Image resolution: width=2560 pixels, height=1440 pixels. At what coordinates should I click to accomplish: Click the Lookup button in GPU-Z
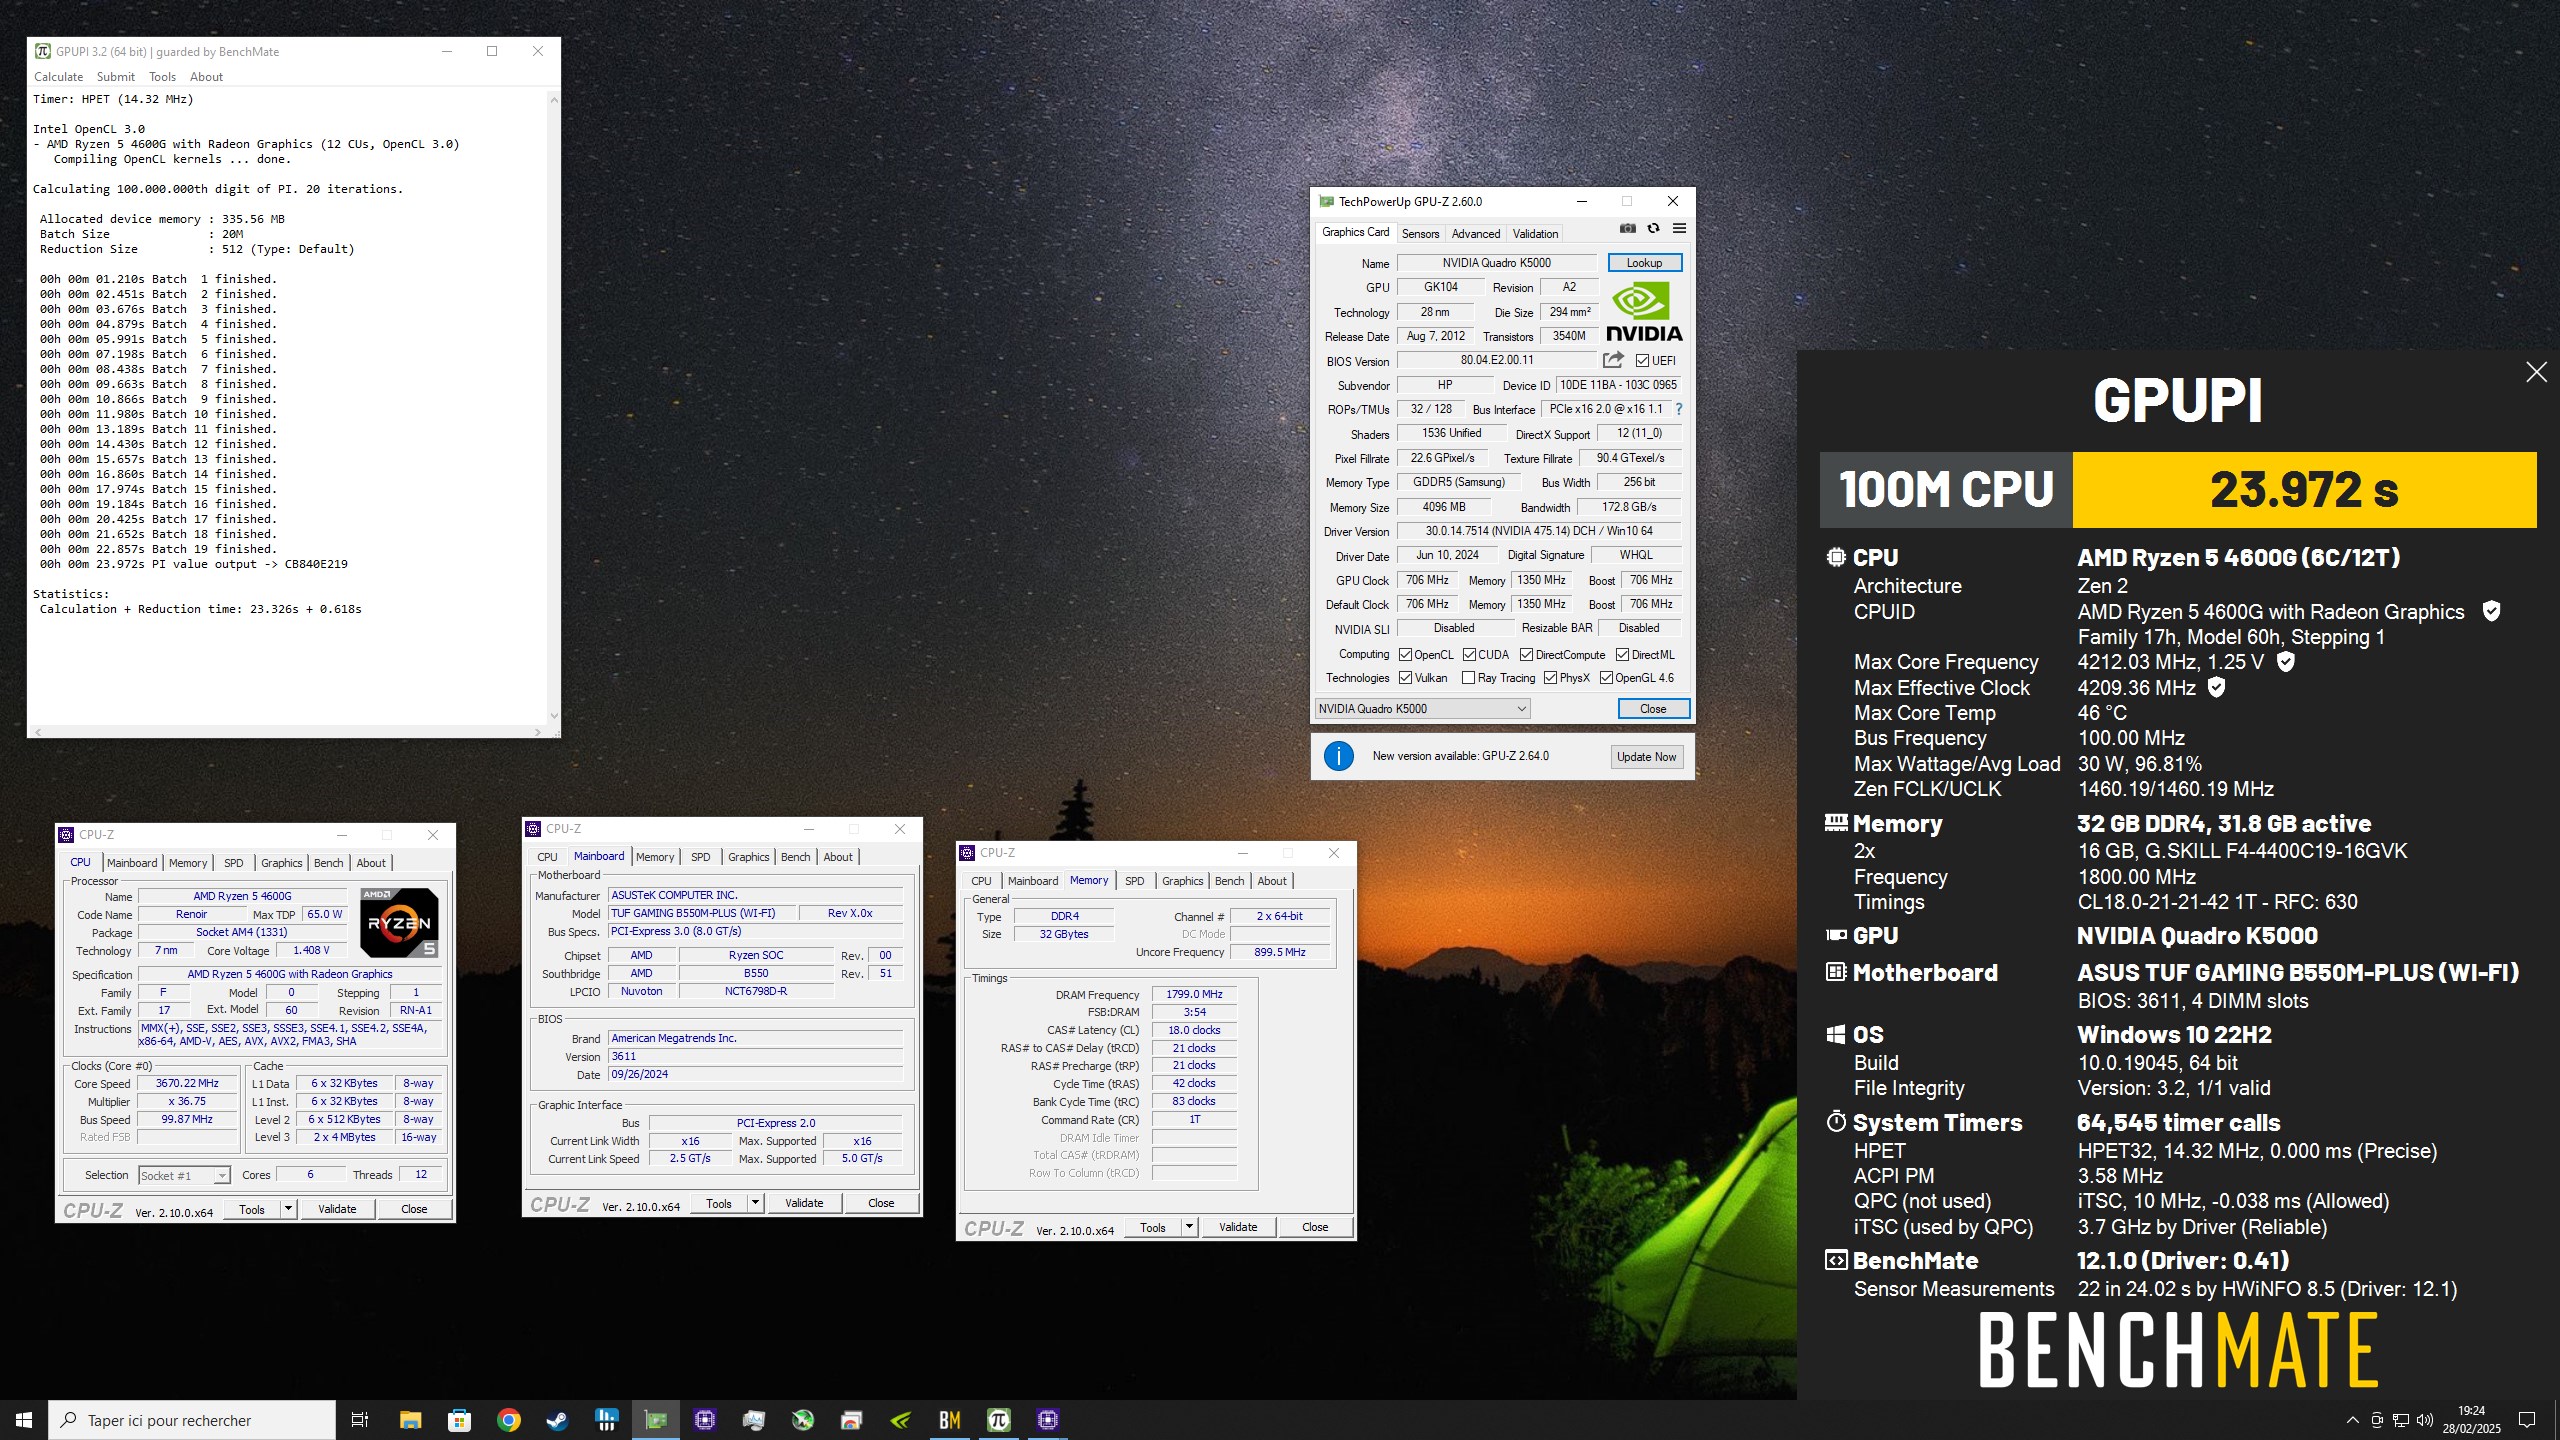click(1644, 263)
